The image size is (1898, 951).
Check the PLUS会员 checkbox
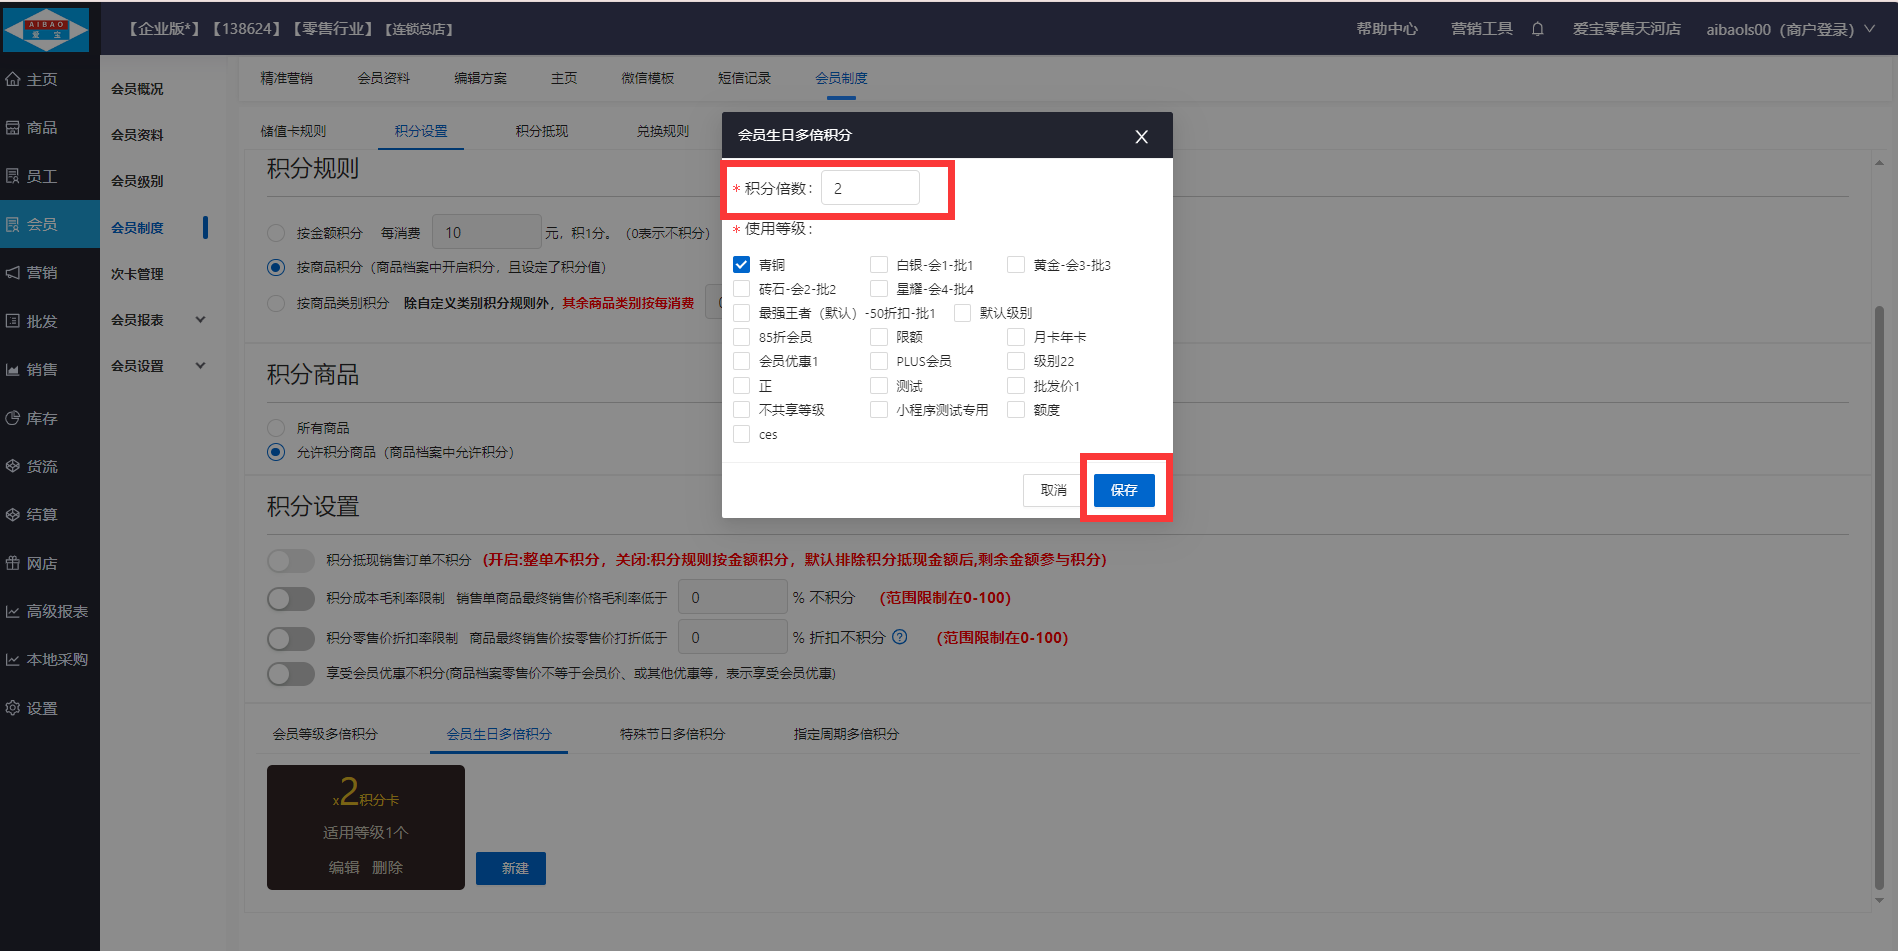(879, 361)
